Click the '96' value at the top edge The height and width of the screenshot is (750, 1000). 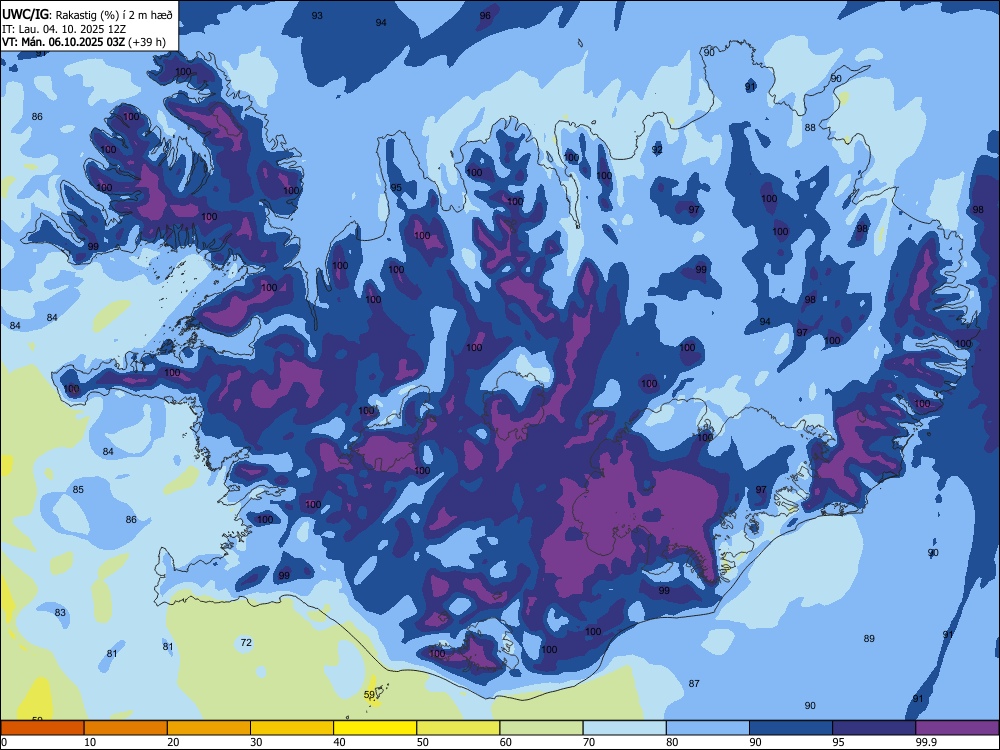click(x=485, y=15)
